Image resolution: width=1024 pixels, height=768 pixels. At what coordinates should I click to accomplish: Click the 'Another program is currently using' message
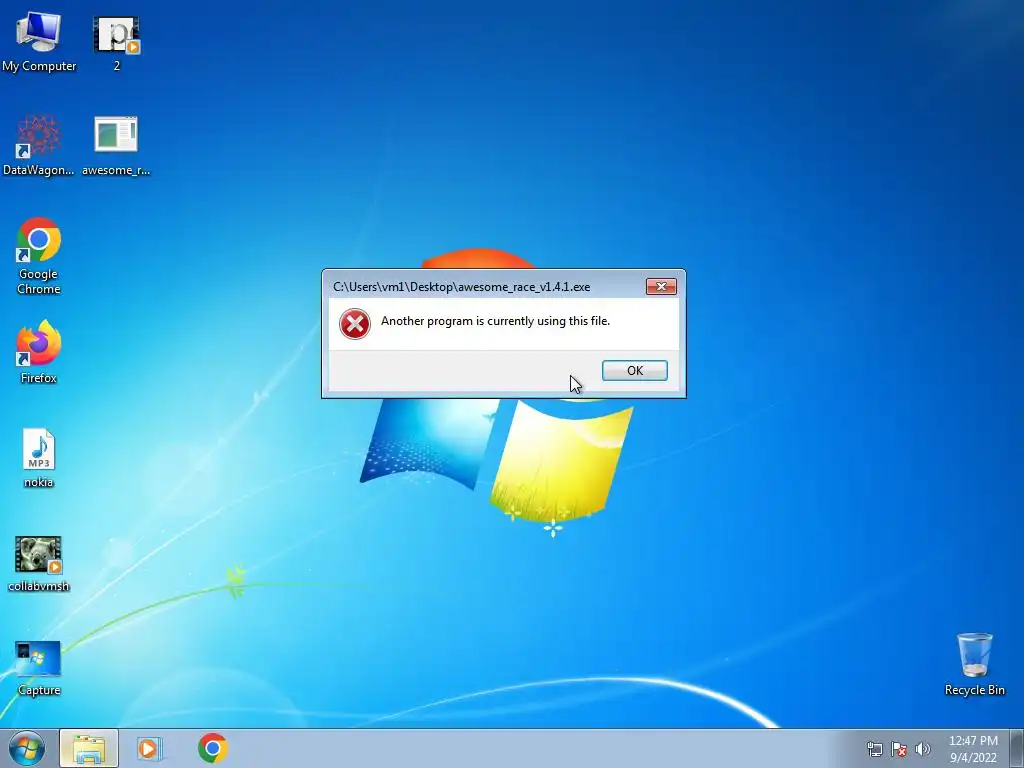tap(495, 321)
